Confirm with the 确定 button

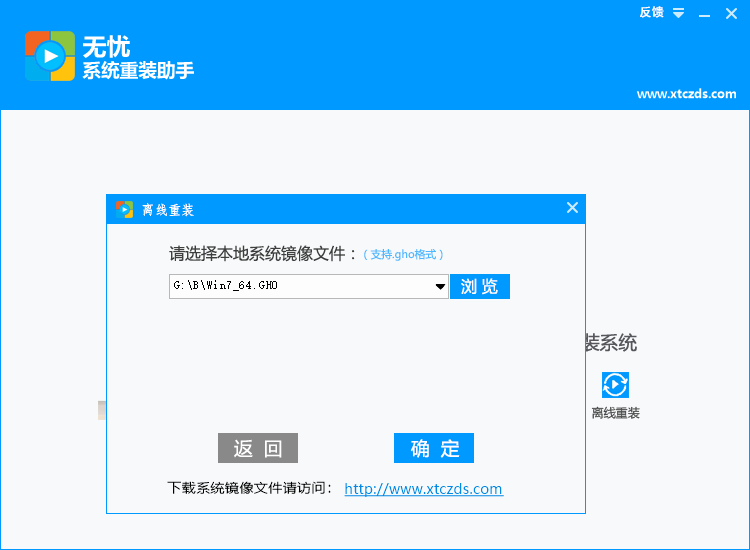pyautogui.click(x=434, y=448)
